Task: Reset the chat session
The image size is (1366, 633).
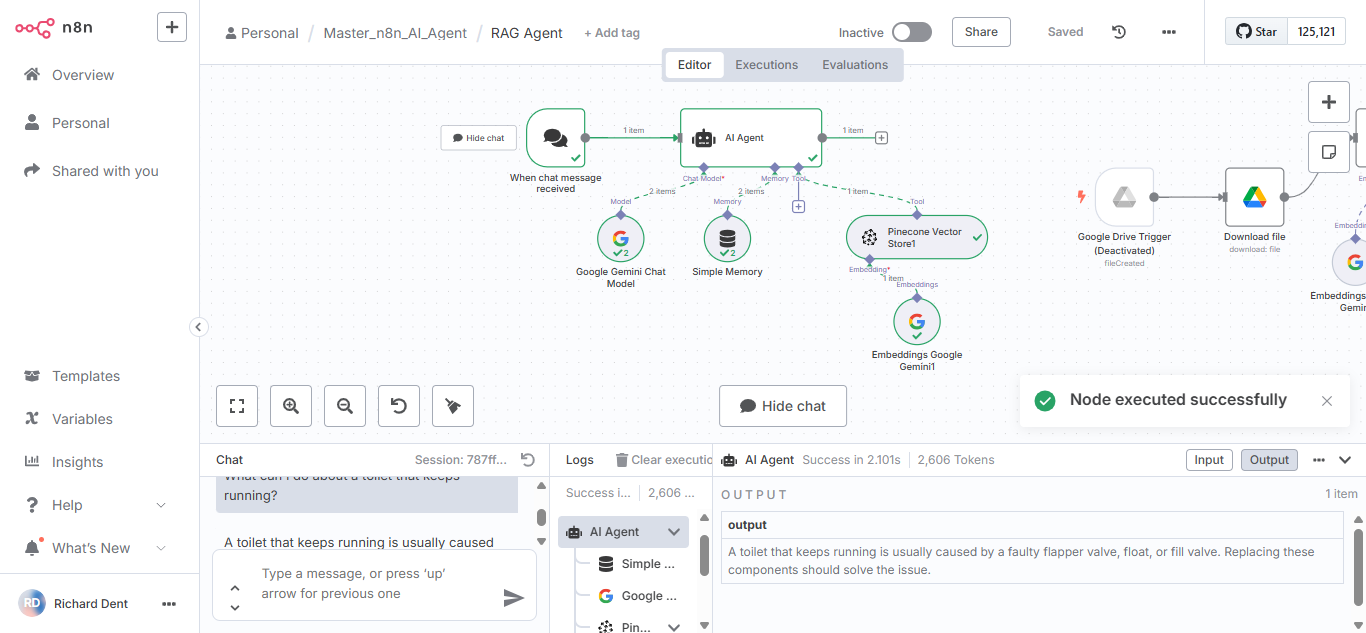Action: (529, 460)
